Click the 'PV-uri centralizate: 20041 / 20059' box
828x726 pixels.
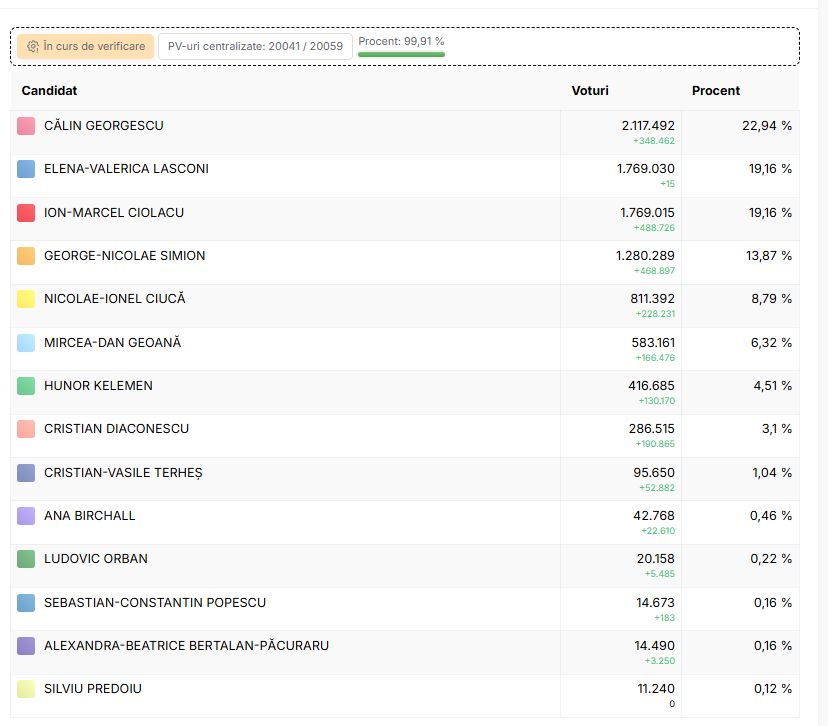click(x=255, y=46)
